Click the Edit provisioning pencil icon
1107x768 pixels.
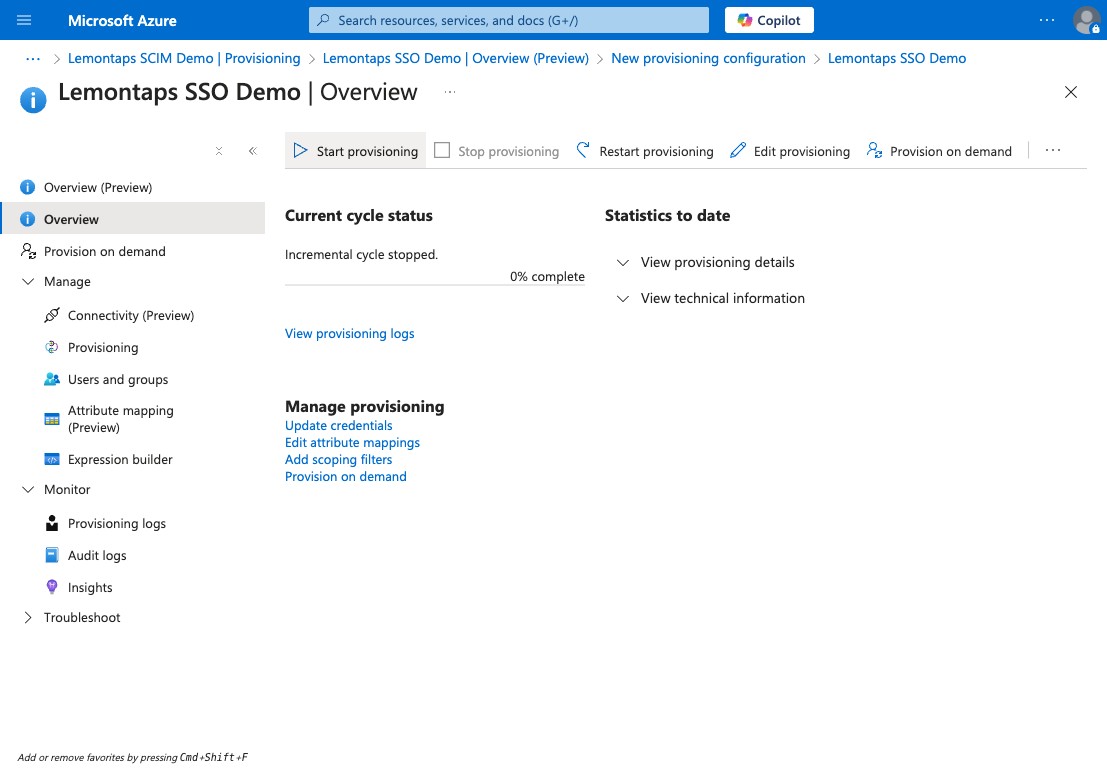(738, 150)
